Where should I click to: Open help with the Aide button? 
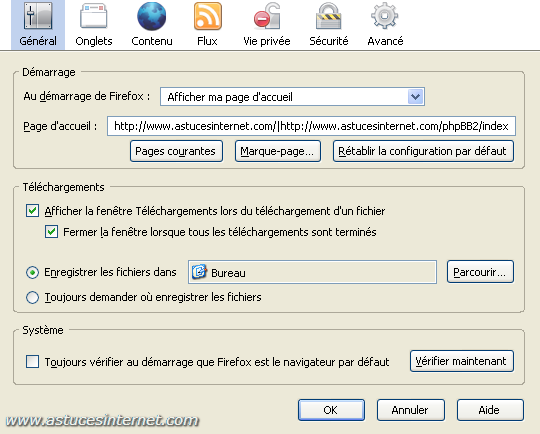490,410
